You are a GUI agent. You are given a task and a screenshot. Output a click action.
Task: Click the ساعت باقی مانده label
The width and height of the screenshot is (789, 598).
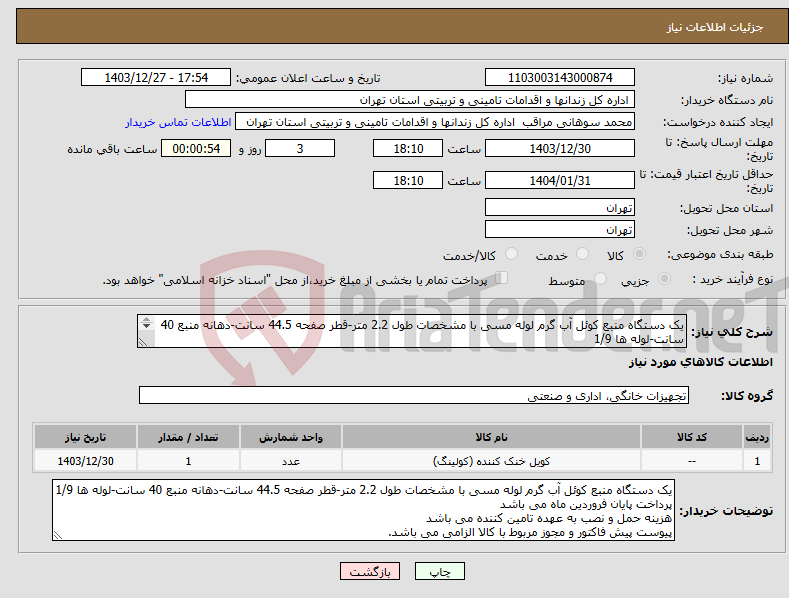(112, 150)
